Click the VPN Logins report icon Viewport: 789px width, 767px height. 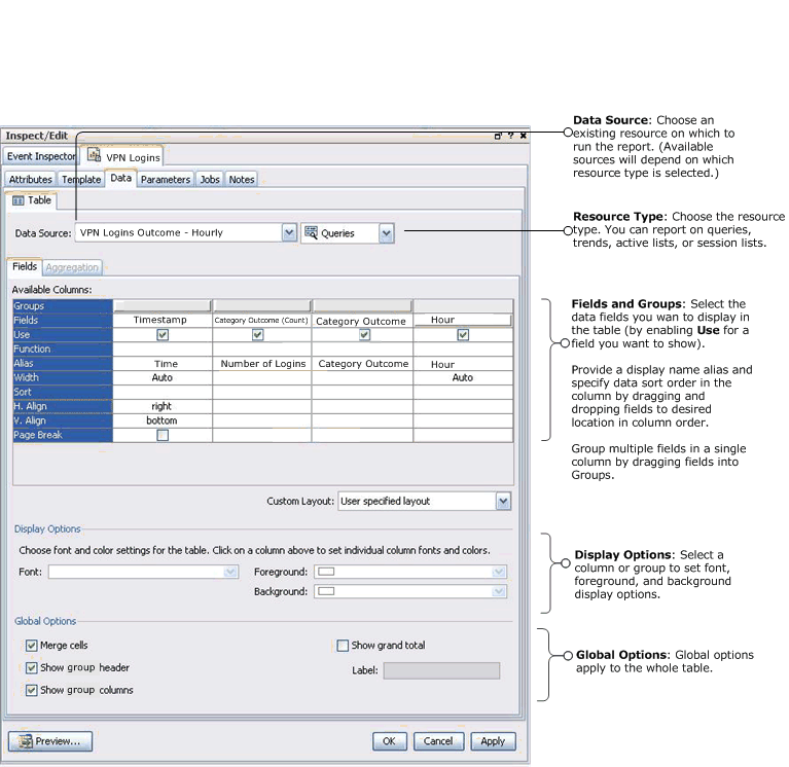(94, 155)
